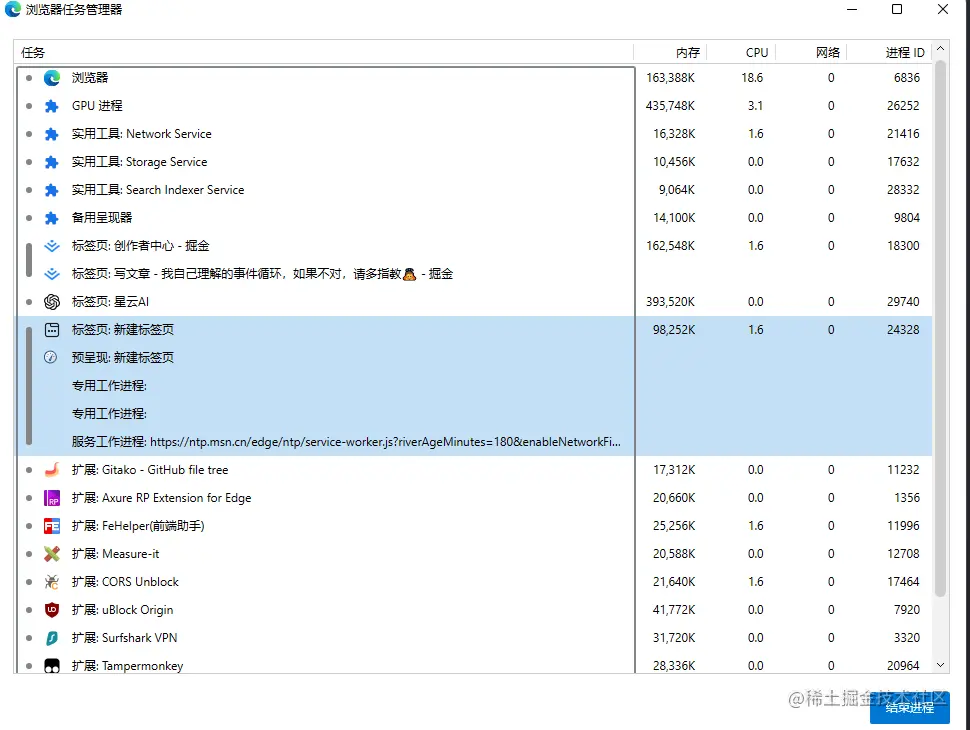Select the 标签页: 写文章 row
Viewport: 970px width, 730px height.
[x=474, y=273]
